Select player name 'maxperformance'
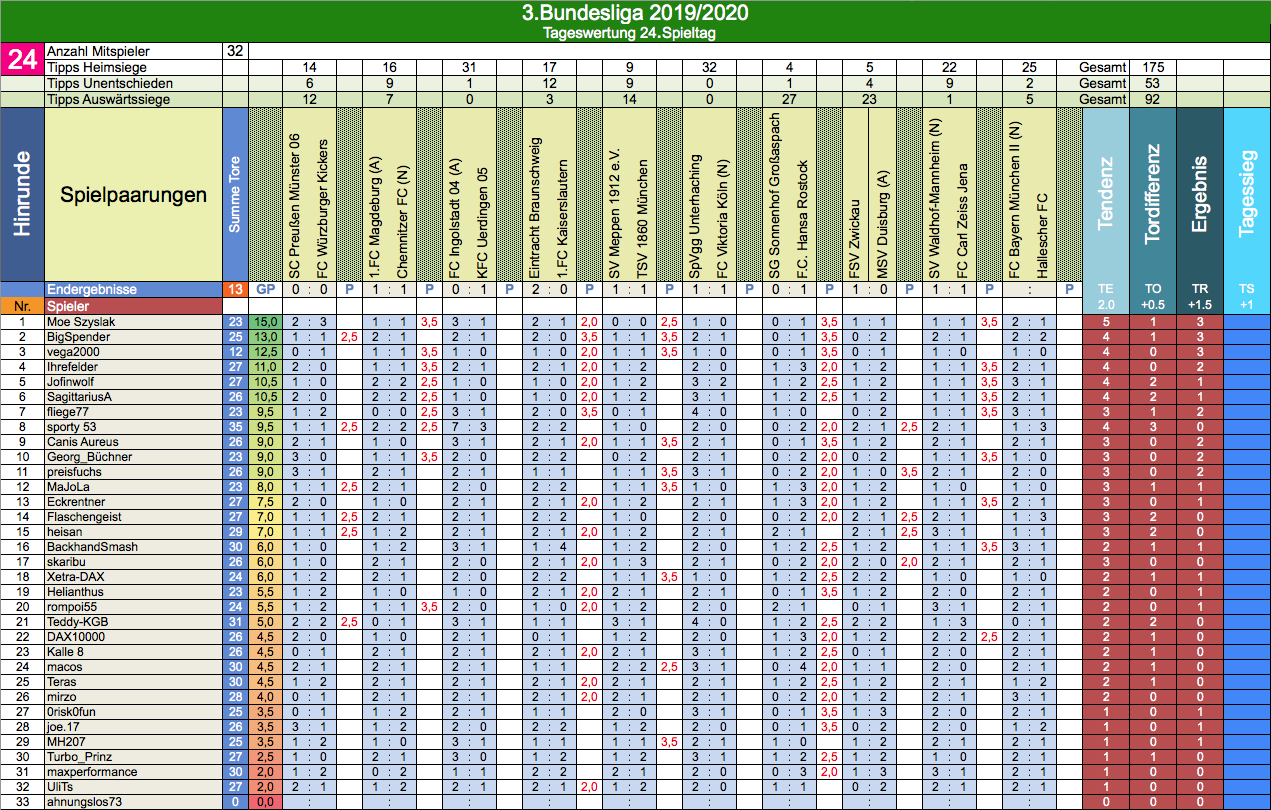Screen dimensions: 1271x810 coord(90,772)
